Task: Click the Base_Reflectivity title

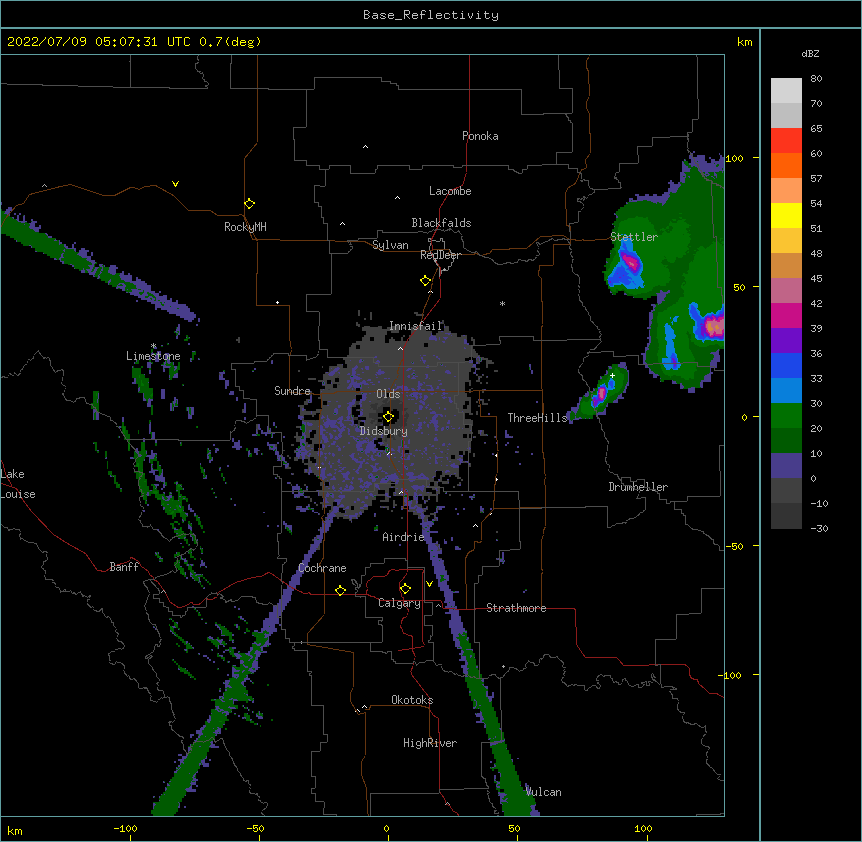Action: pos(431,15)
